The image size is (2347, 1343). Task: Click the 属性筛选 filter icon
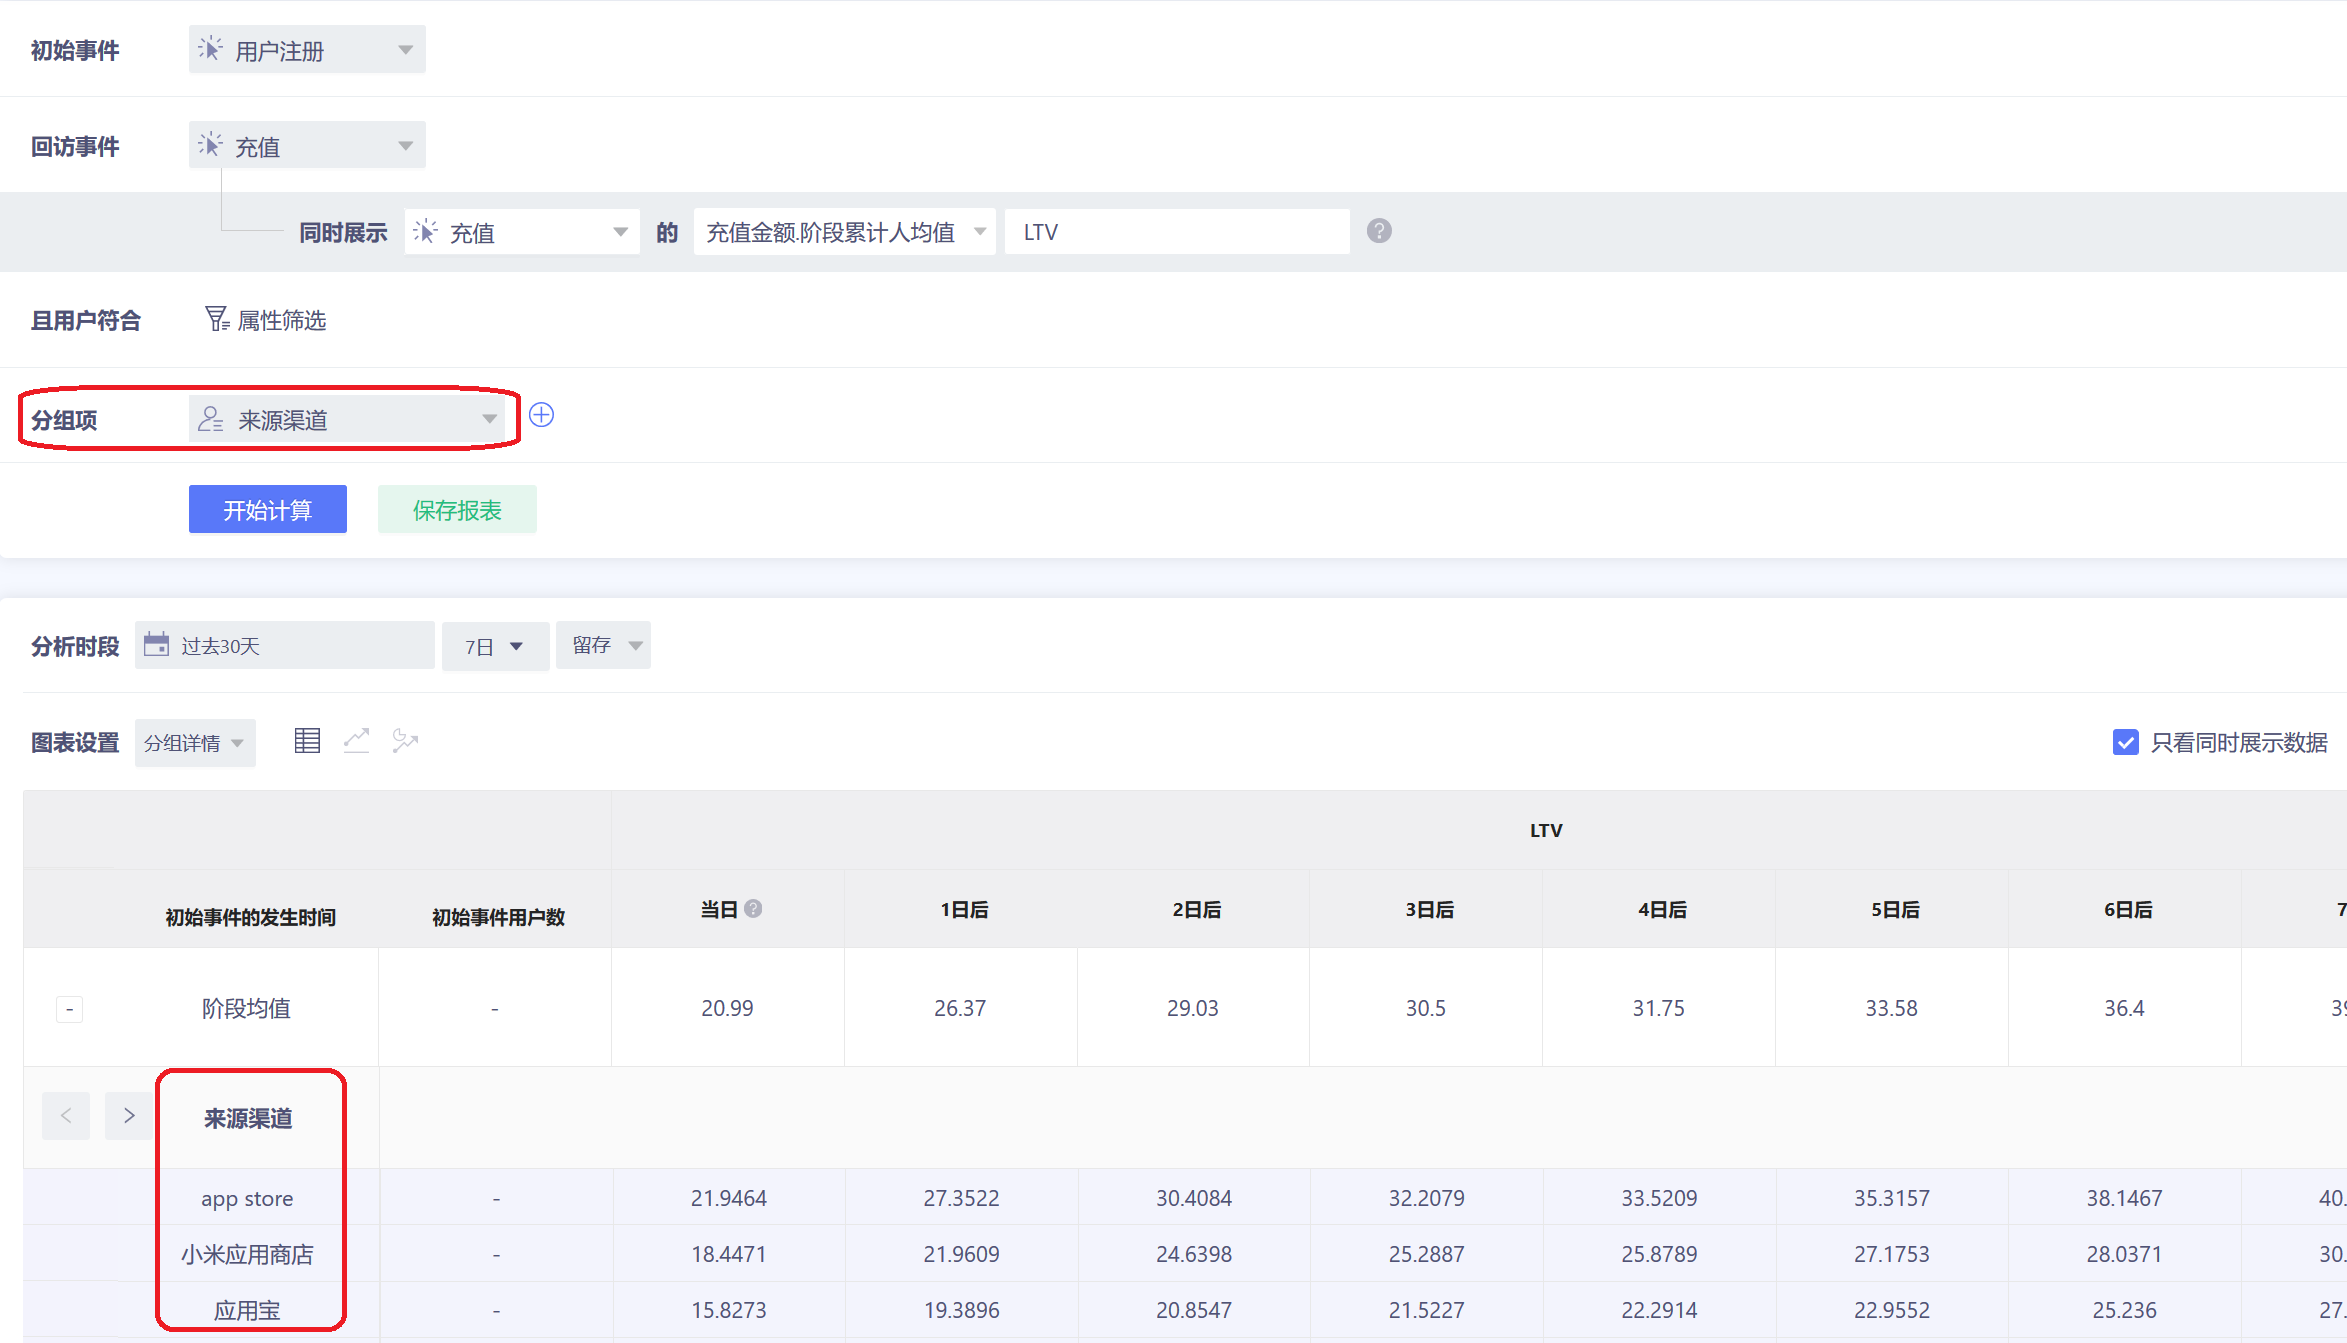coord(217,319)
